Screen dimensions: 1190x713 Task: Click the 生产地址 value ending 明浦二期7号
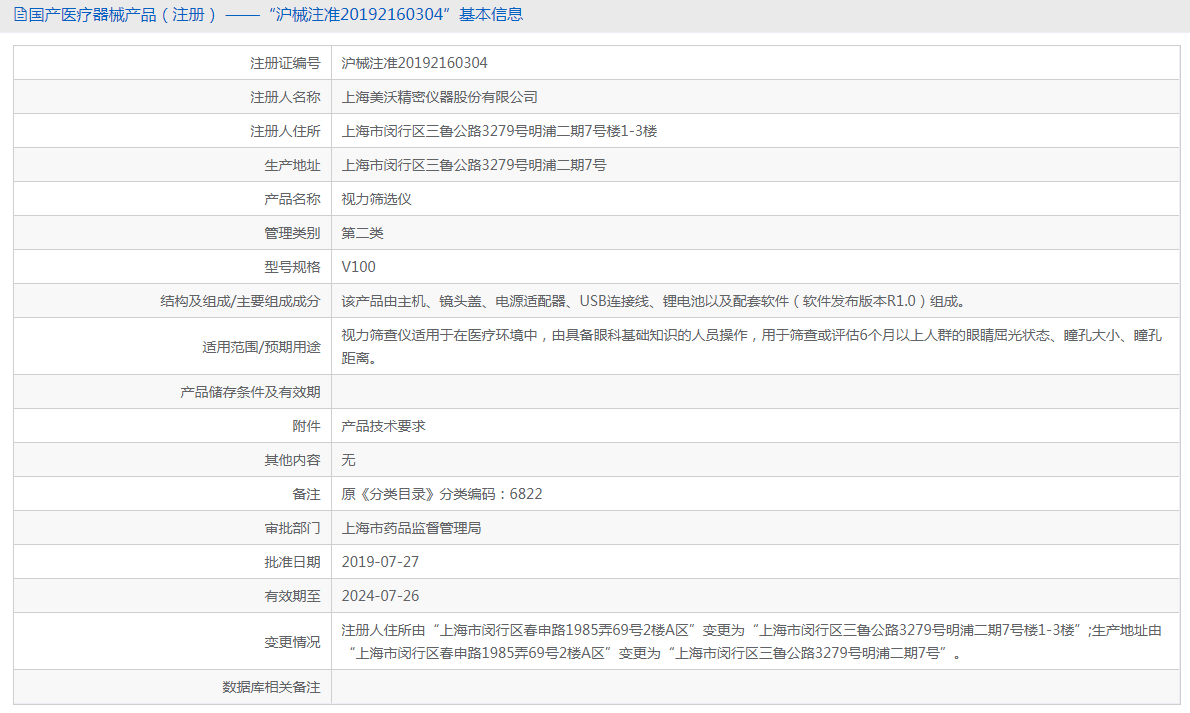click(474, 165)
